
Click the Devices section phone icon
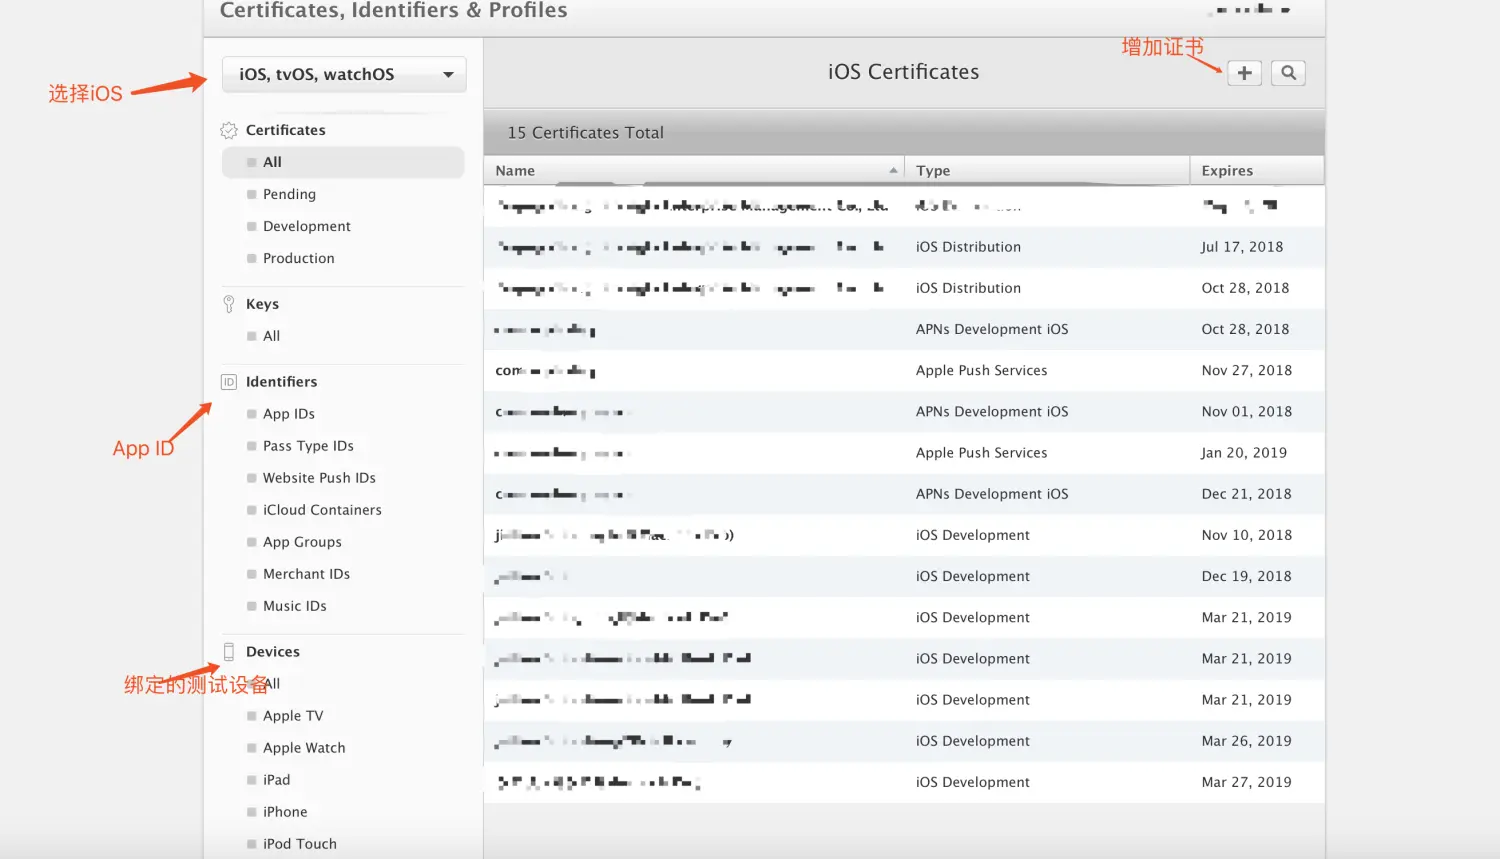(x=229, y=652)
